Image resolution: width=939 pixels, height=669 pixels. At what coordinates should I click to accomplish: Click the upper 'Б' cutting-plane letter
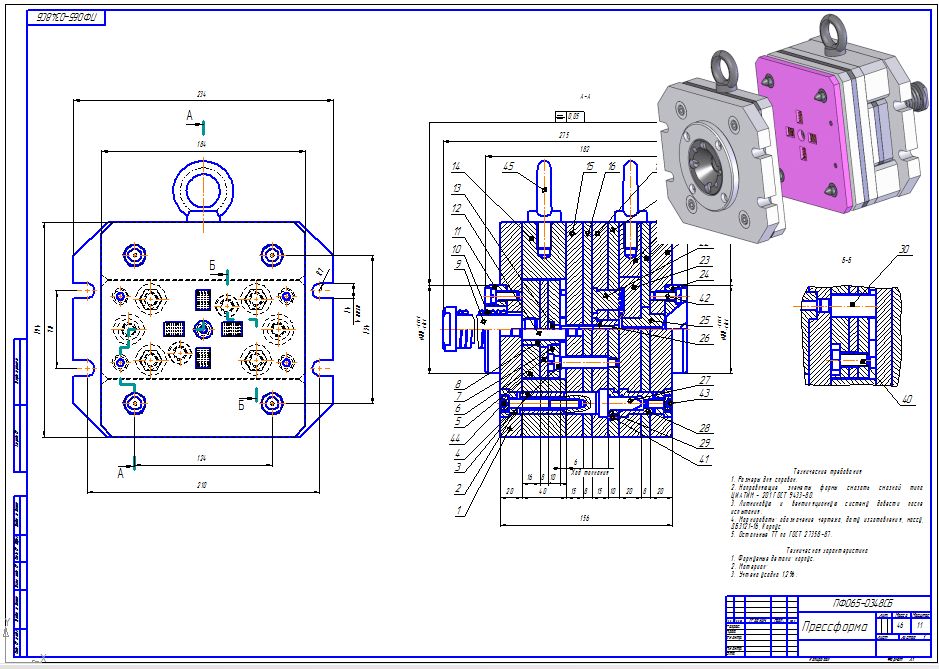tap(212, 265)
